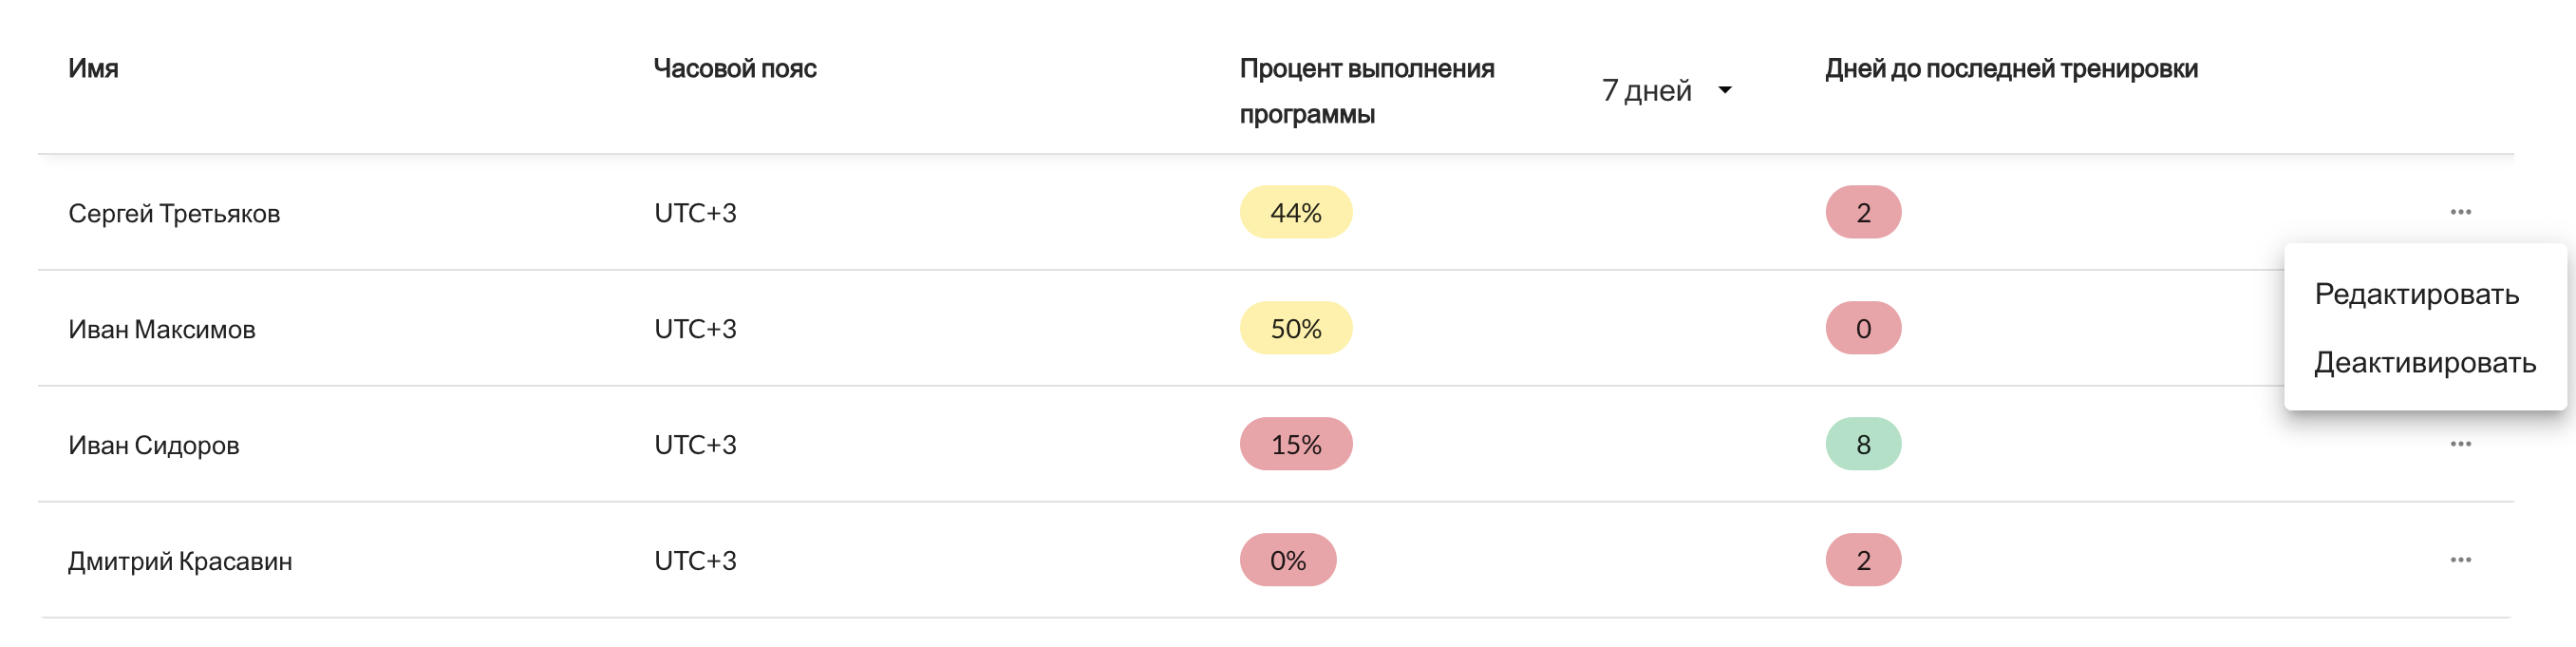The image size is (2576, 647).
Task: Click the 0% completion badge
Action: pyautogui.click(x=1287, y=561)
